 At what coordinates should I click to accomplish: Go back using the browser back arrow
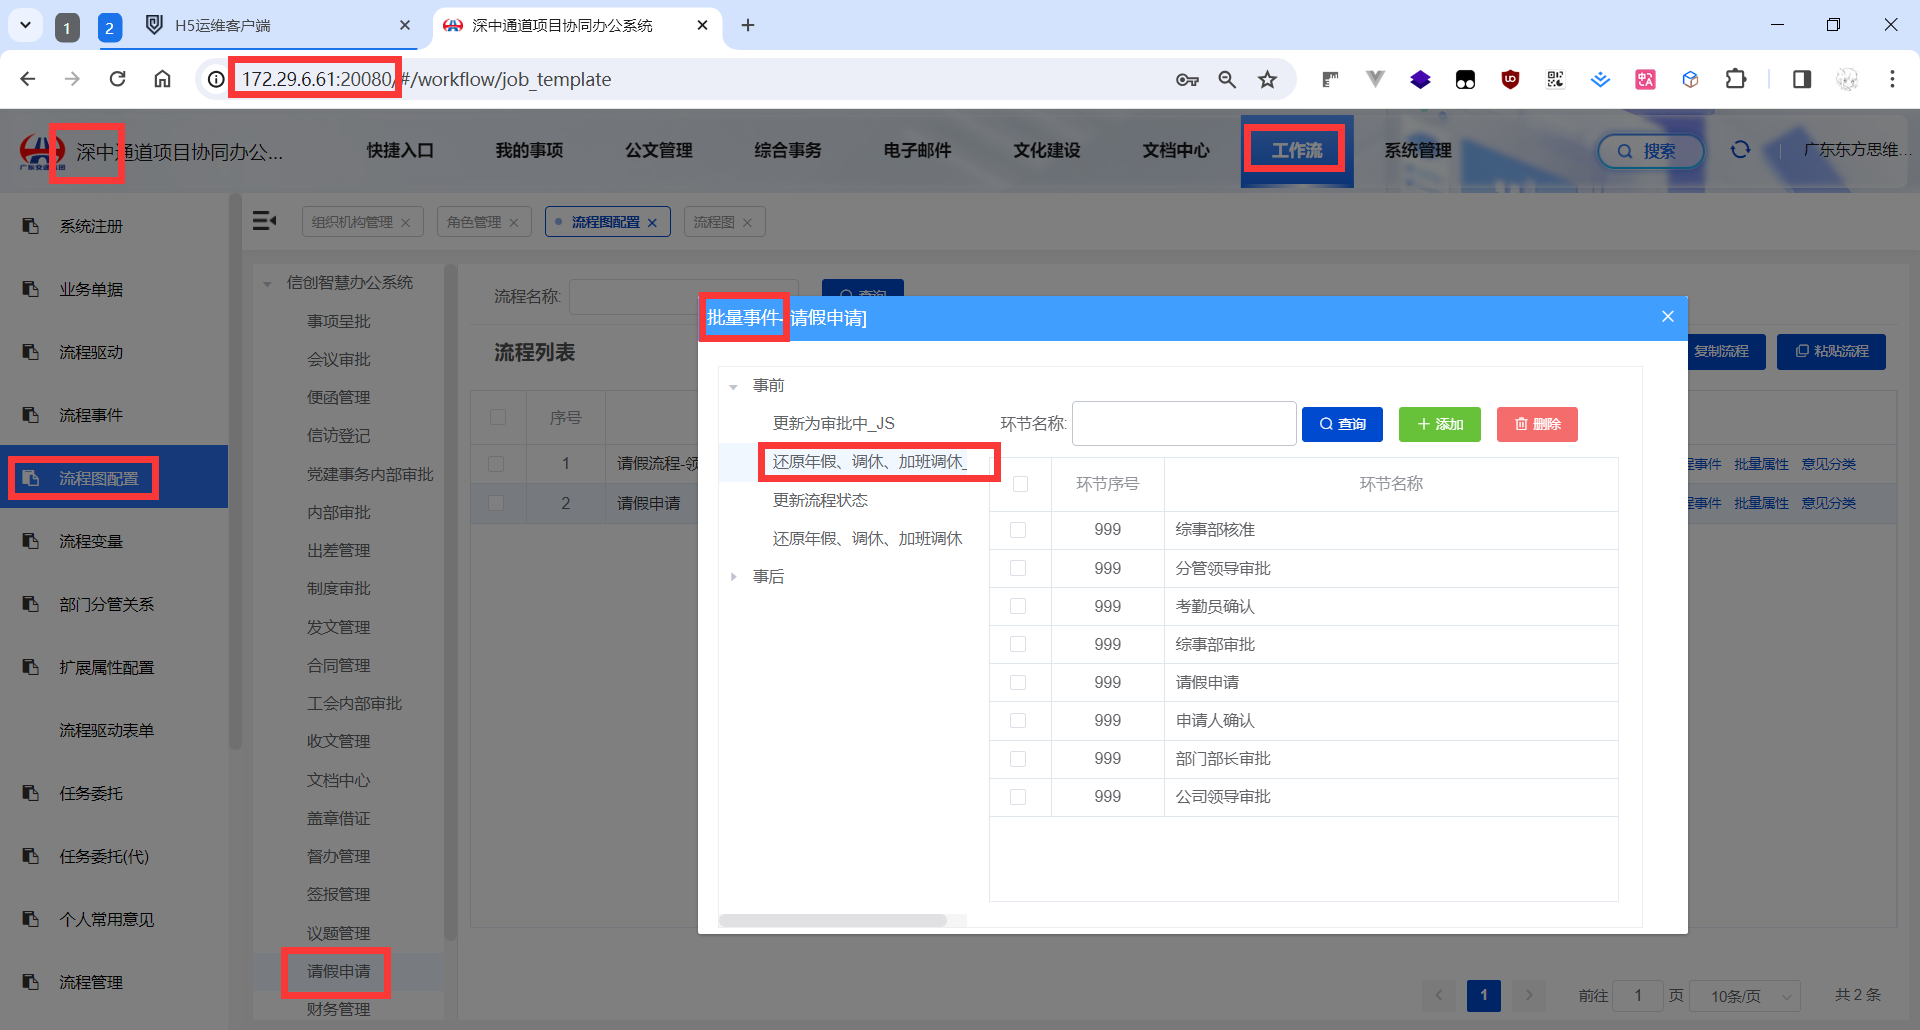(28, 79)
